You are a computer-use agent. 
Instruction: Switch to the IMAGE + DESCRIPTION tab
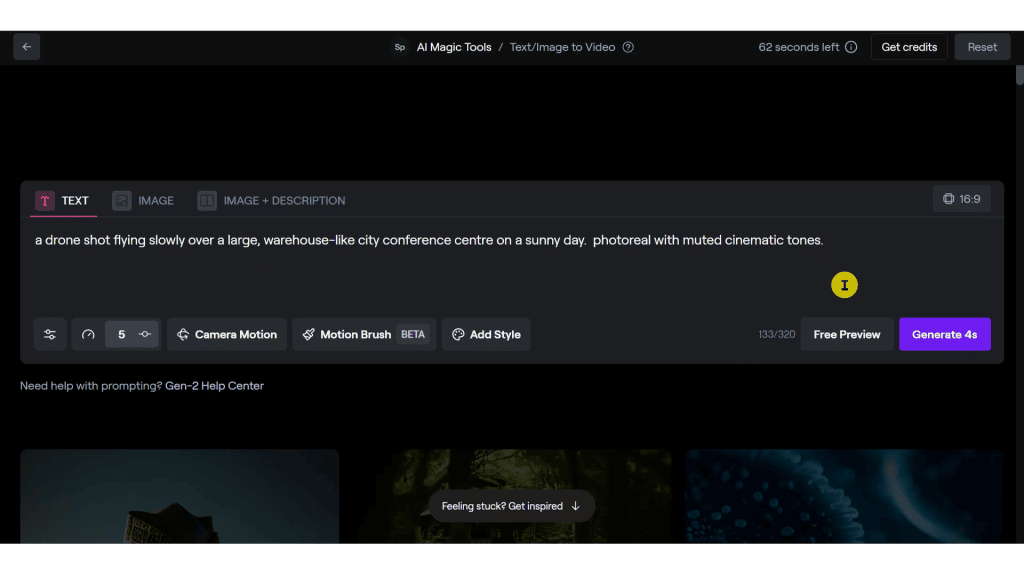271,200
